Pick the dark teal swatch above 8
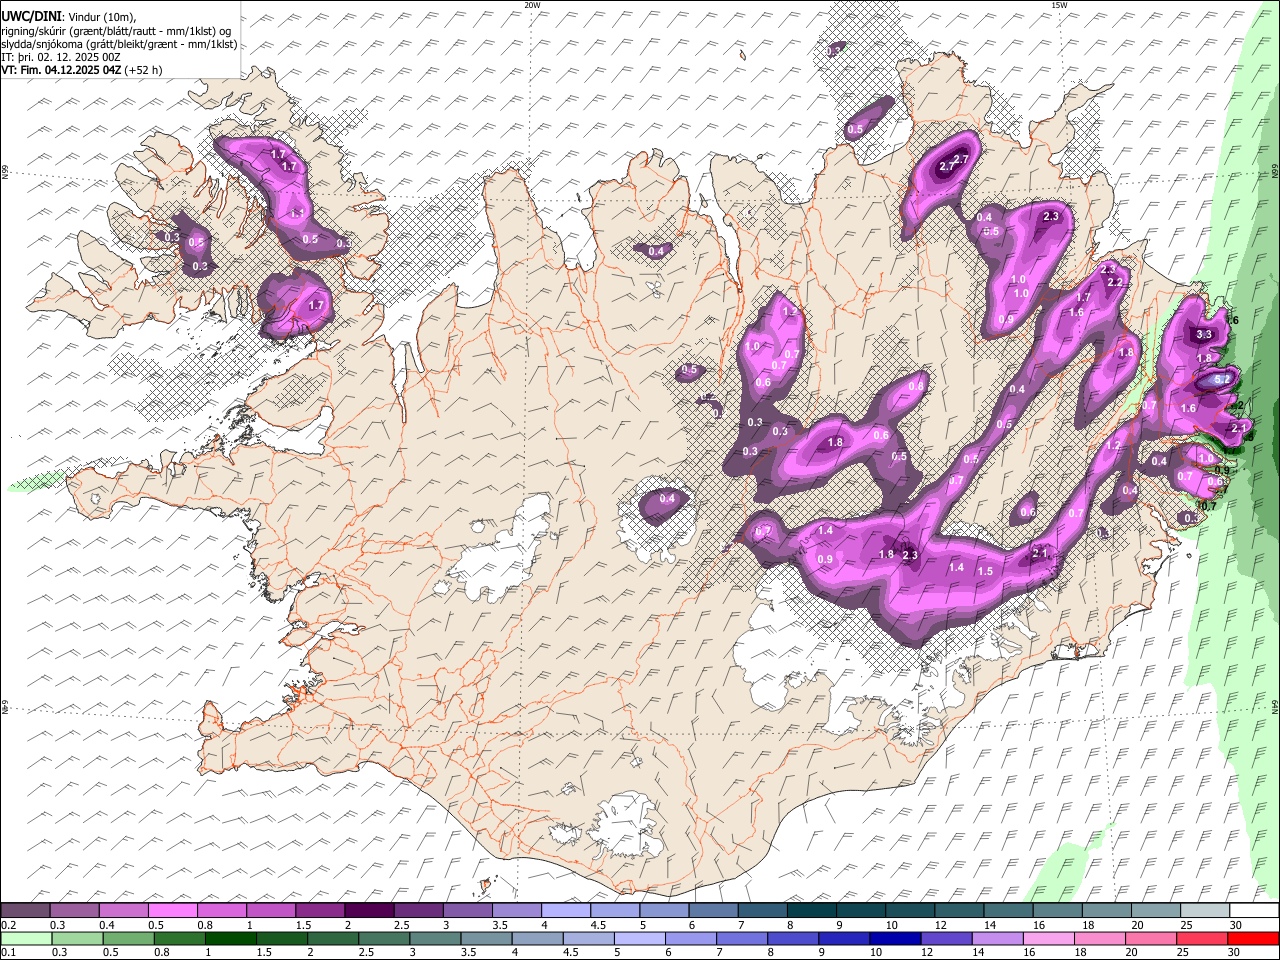The height and width of the screenshot is (960, 1280). [x=811, y=910]
